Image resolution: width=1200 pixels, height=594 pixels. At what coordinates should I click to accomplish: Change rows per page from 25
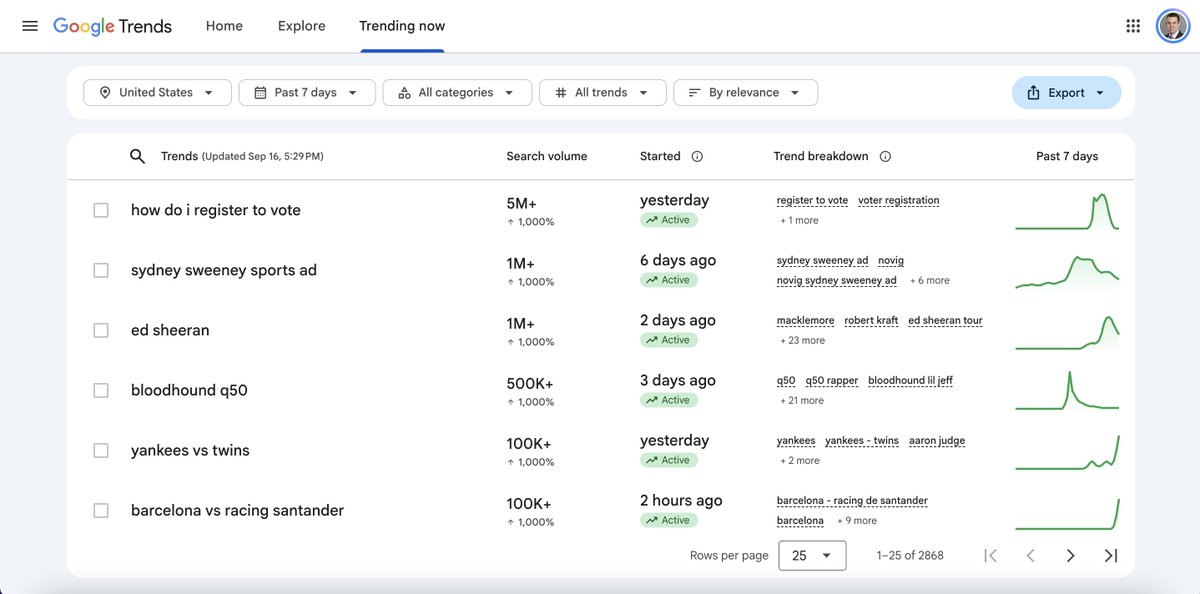pos(812,555)
